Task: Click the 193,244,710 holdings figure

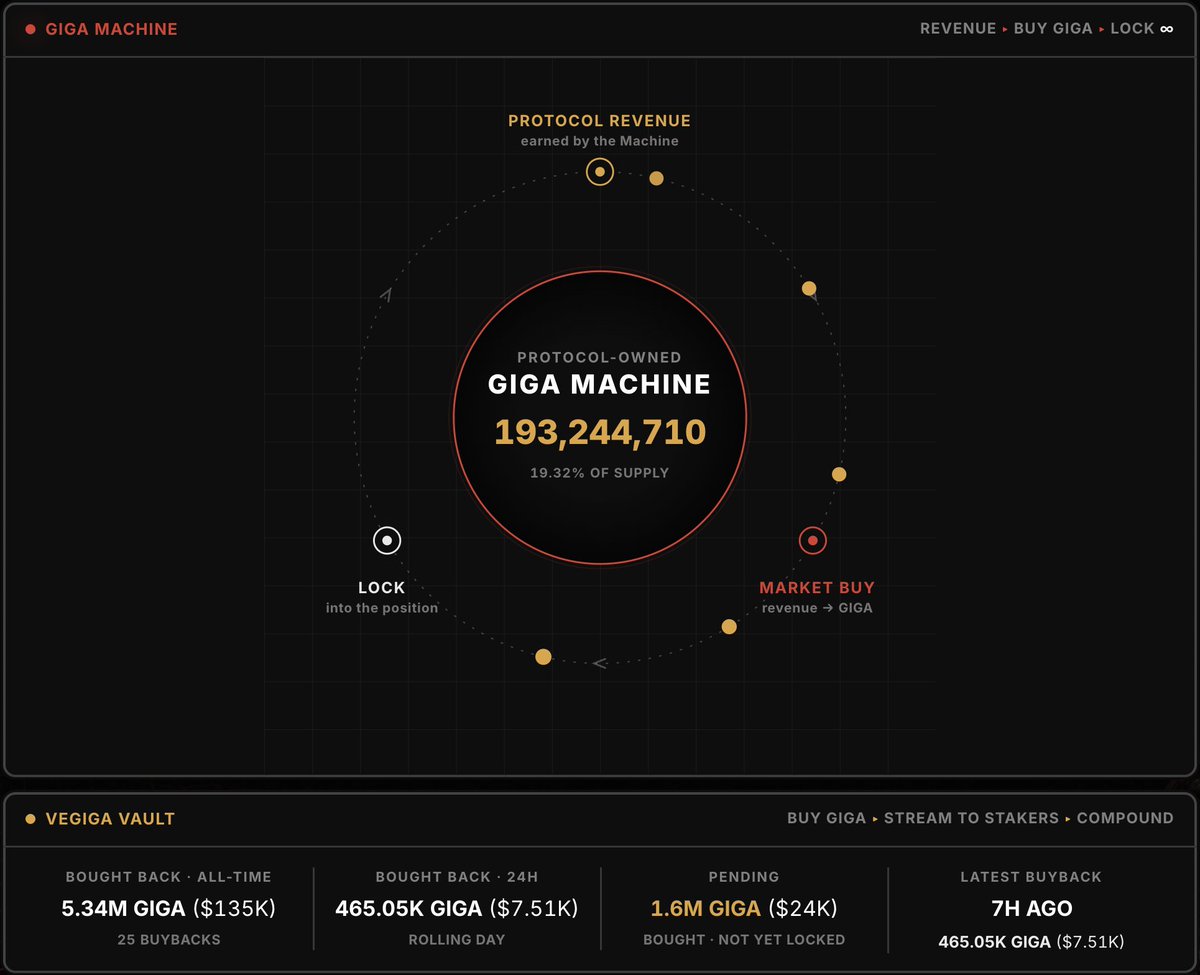Action: pos(600,432)
